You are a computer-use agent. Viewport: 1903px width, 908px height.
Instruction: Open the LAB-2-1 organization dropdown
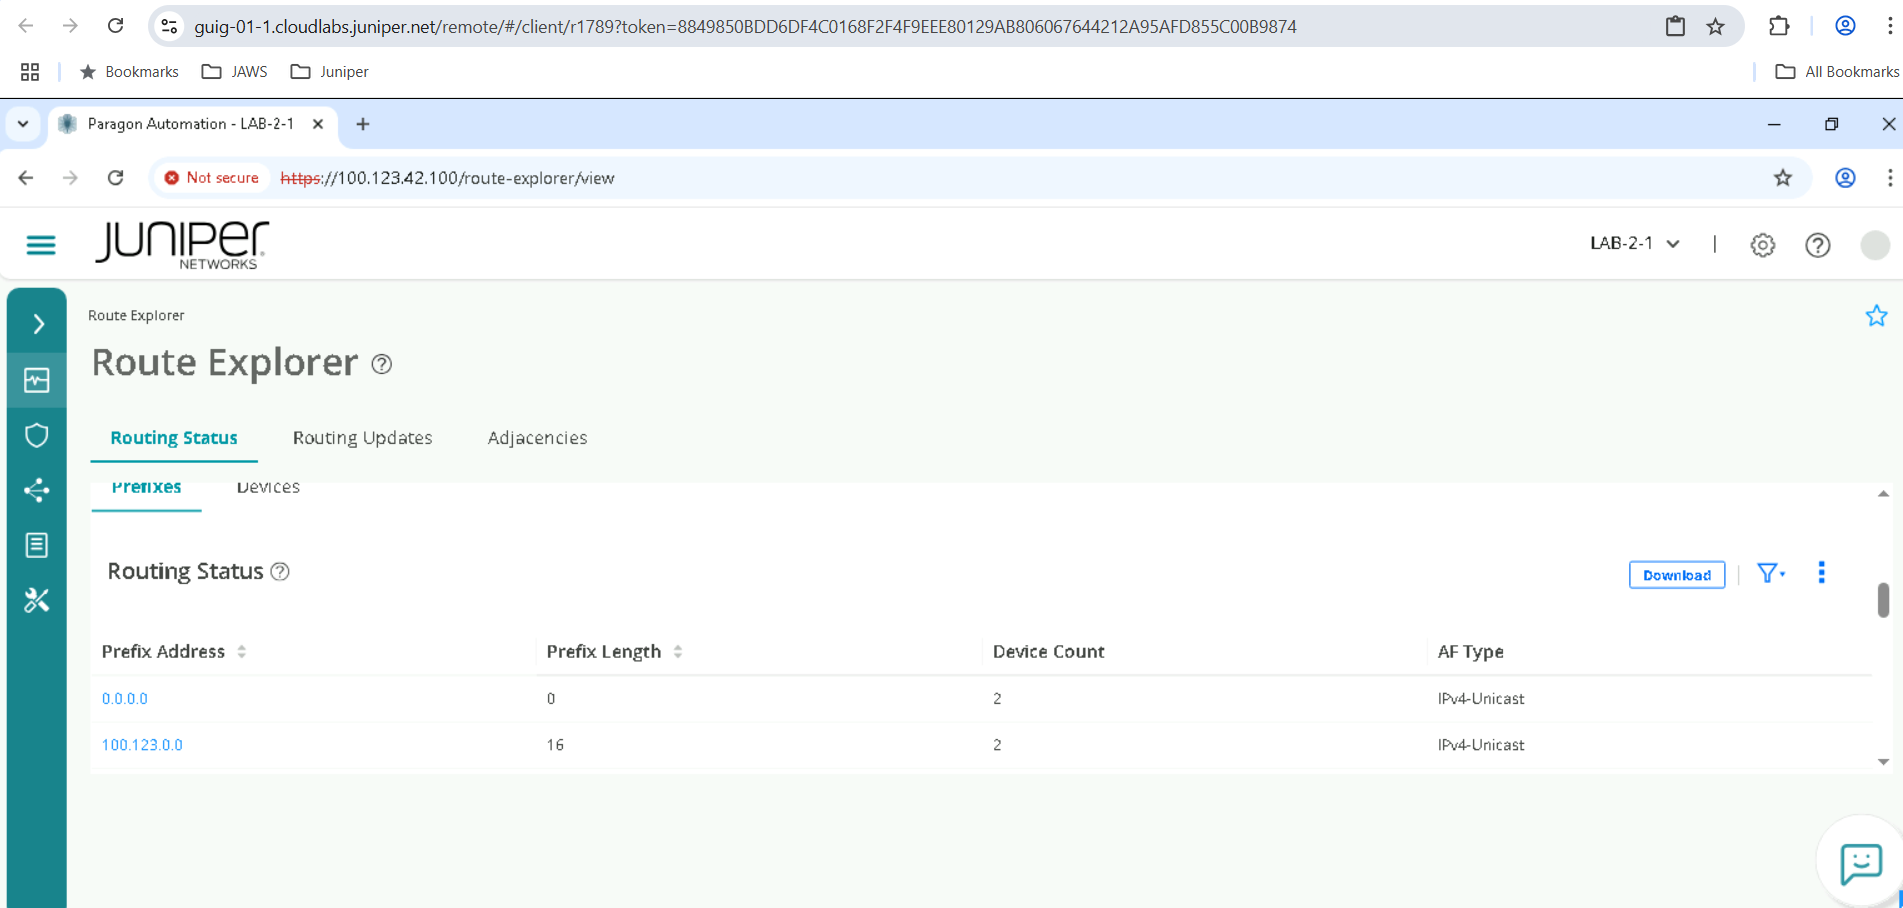click(x=1635, y=244)
